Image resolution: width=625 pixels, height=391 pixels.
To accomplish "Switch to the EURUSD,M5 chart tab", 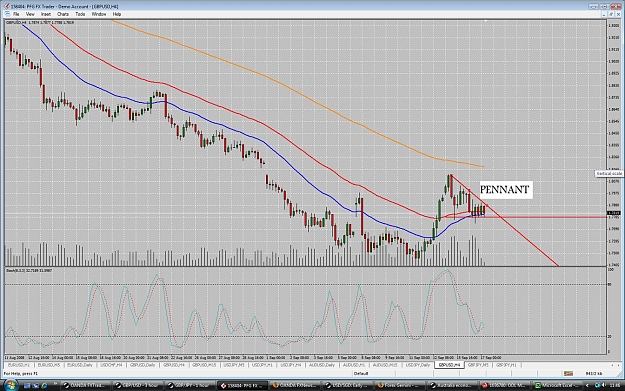I will [x=49, y=365].
